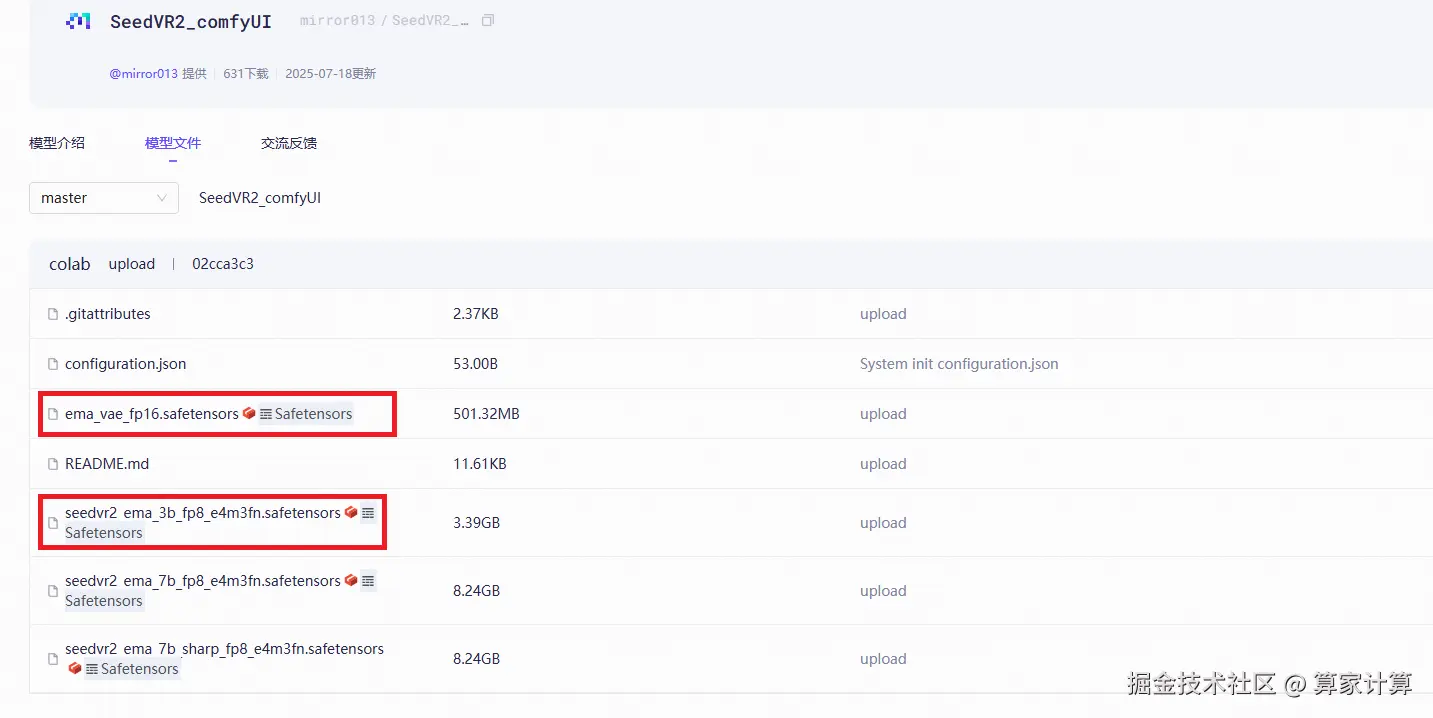Switch to 模型介绍 tab
This screenshot has height=718, width=1433.
click(57, 143)
